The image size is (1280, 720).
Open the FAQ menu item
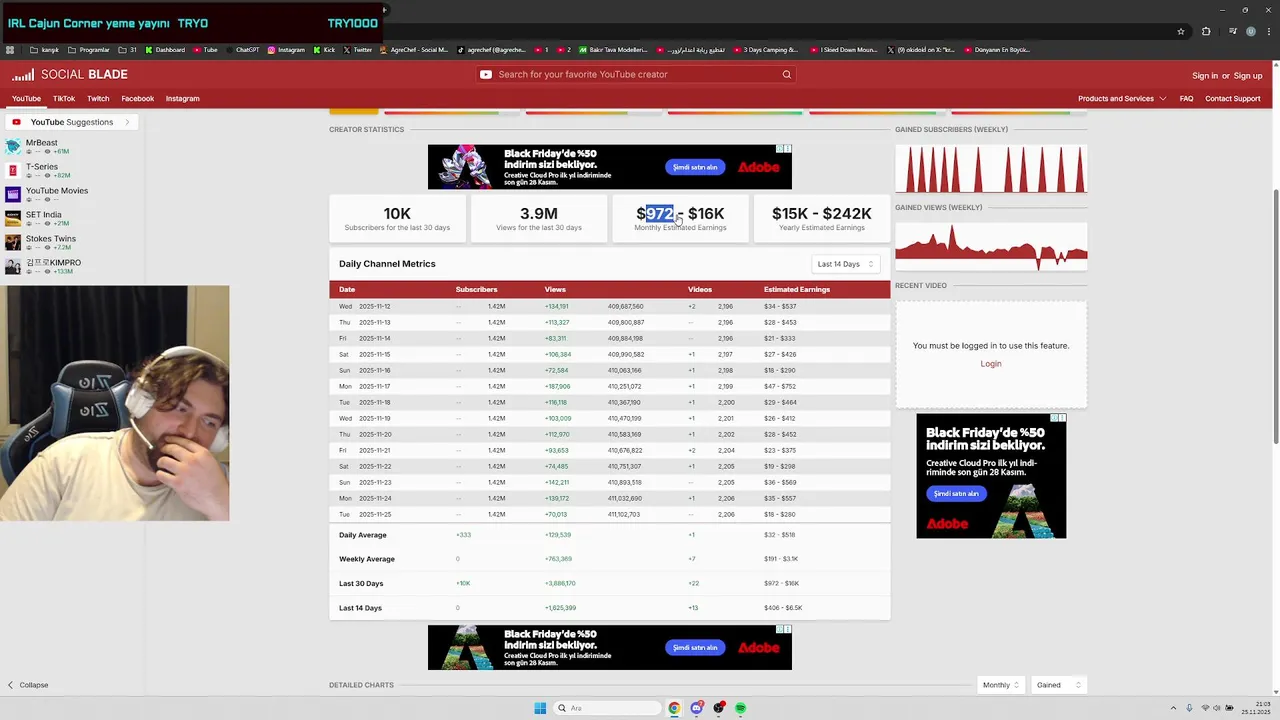click(1186, 99)
